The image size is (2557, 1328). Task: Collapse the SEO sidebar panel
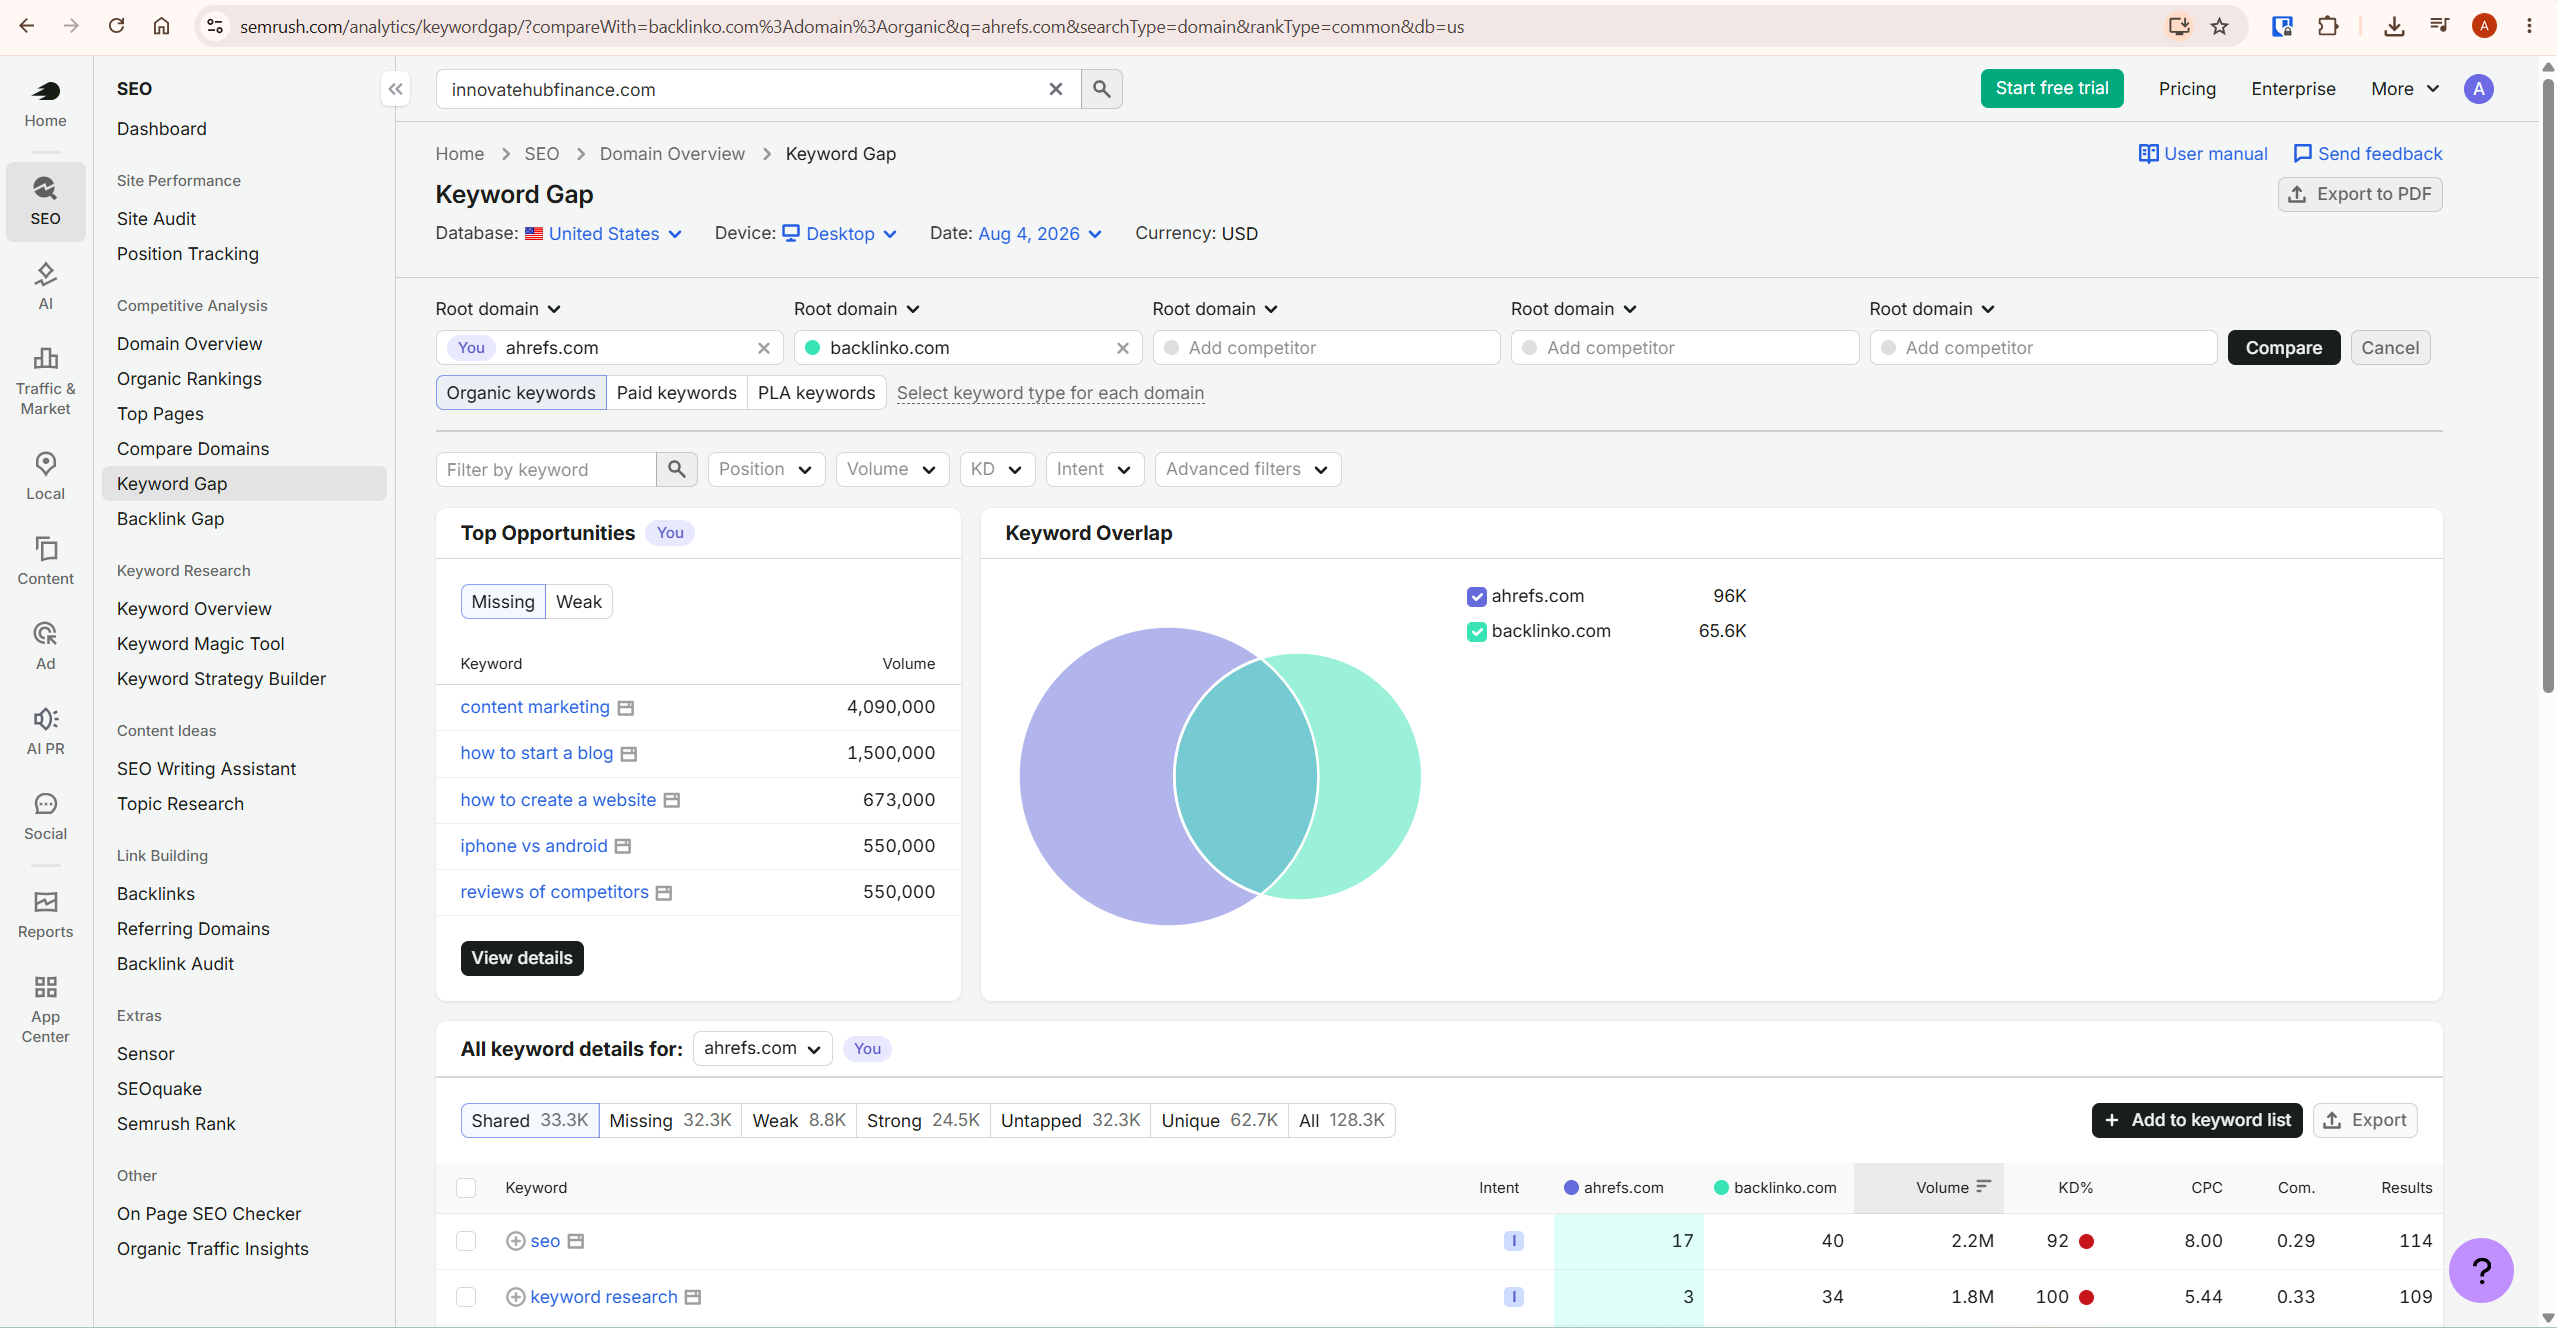pyautogui.click(x=395, y=89)
